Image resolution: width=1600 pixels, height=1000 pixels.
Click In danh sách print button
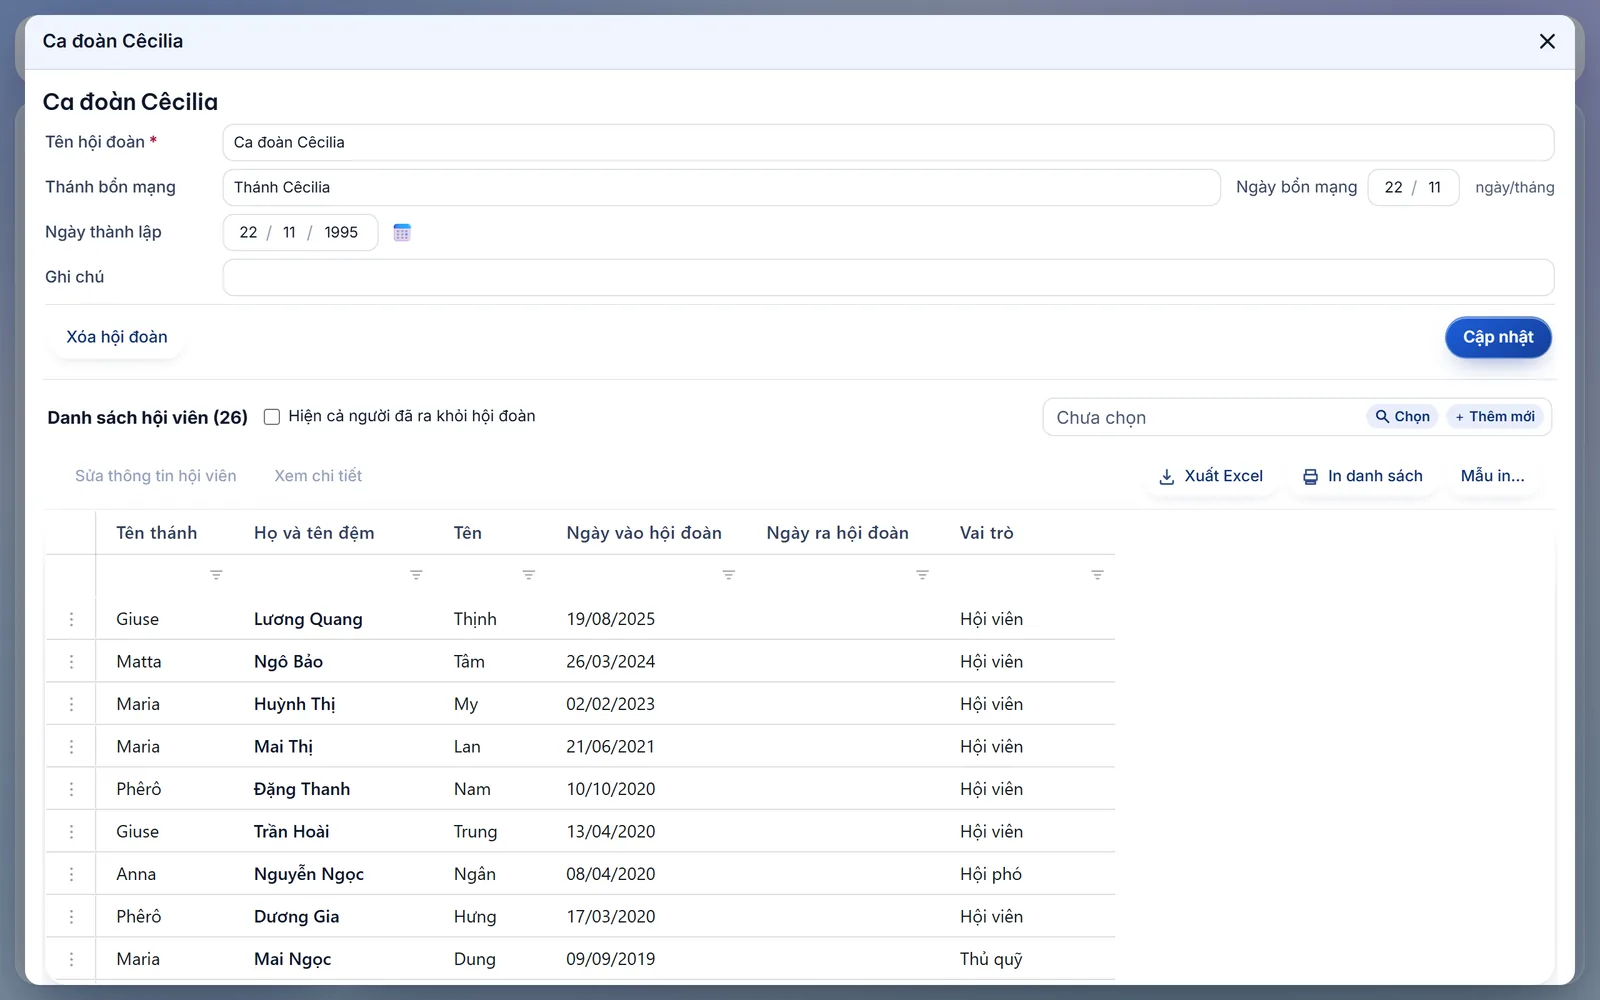coord(1362,476)
